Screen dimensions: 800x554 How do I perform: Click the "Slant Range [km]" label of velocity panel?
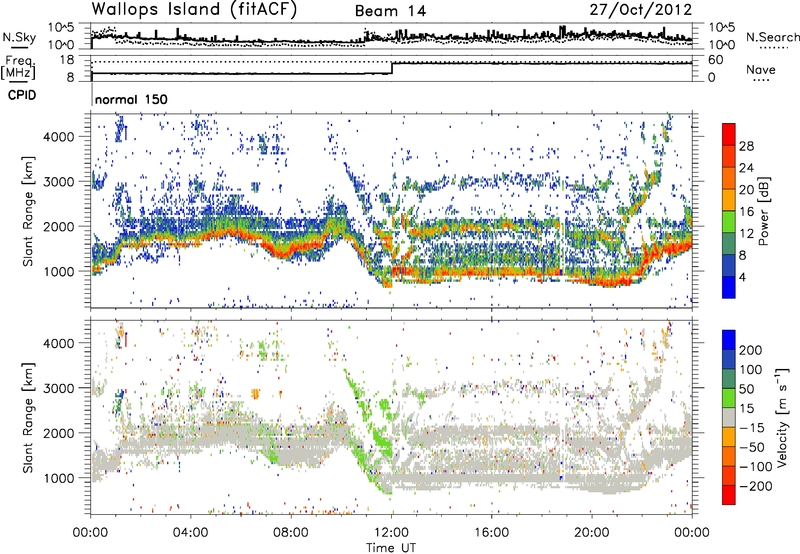point(28,418)
